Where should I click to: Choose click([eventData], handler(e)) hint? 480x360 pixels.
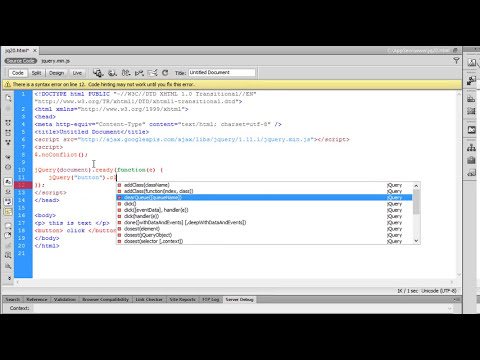(264, 210)
